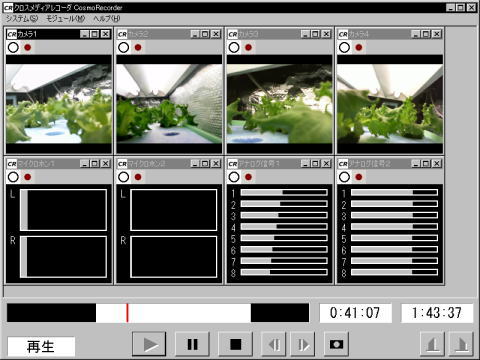
Task: Set the range end marker button
Action: coord(461,344)
